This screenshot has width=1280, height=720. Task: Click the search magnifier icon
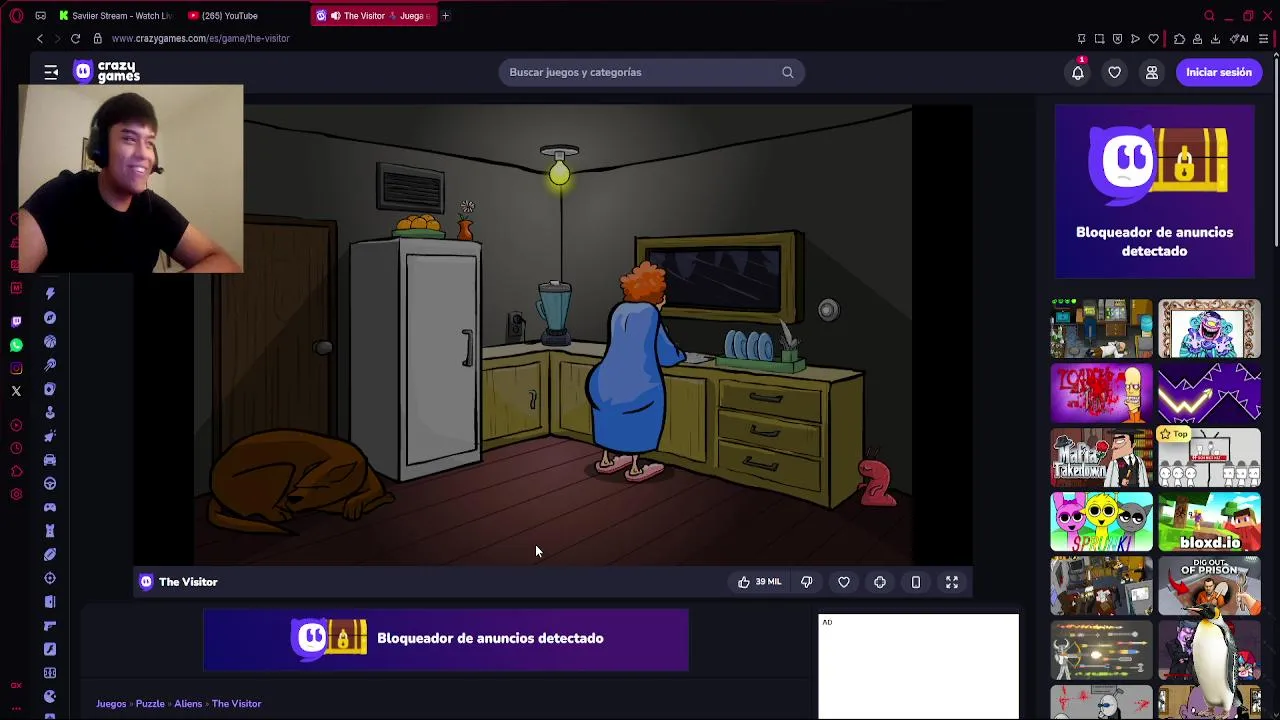point(788,72)
